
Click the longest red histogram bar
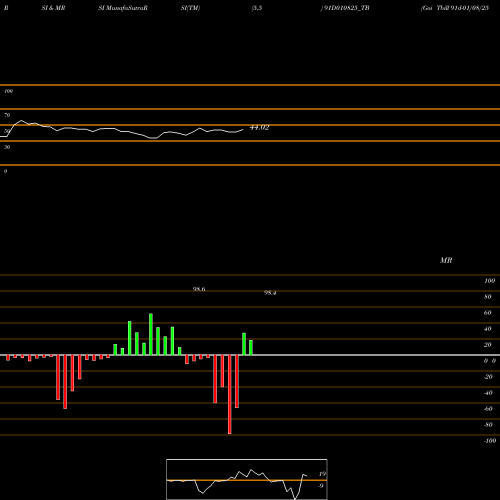230,394
